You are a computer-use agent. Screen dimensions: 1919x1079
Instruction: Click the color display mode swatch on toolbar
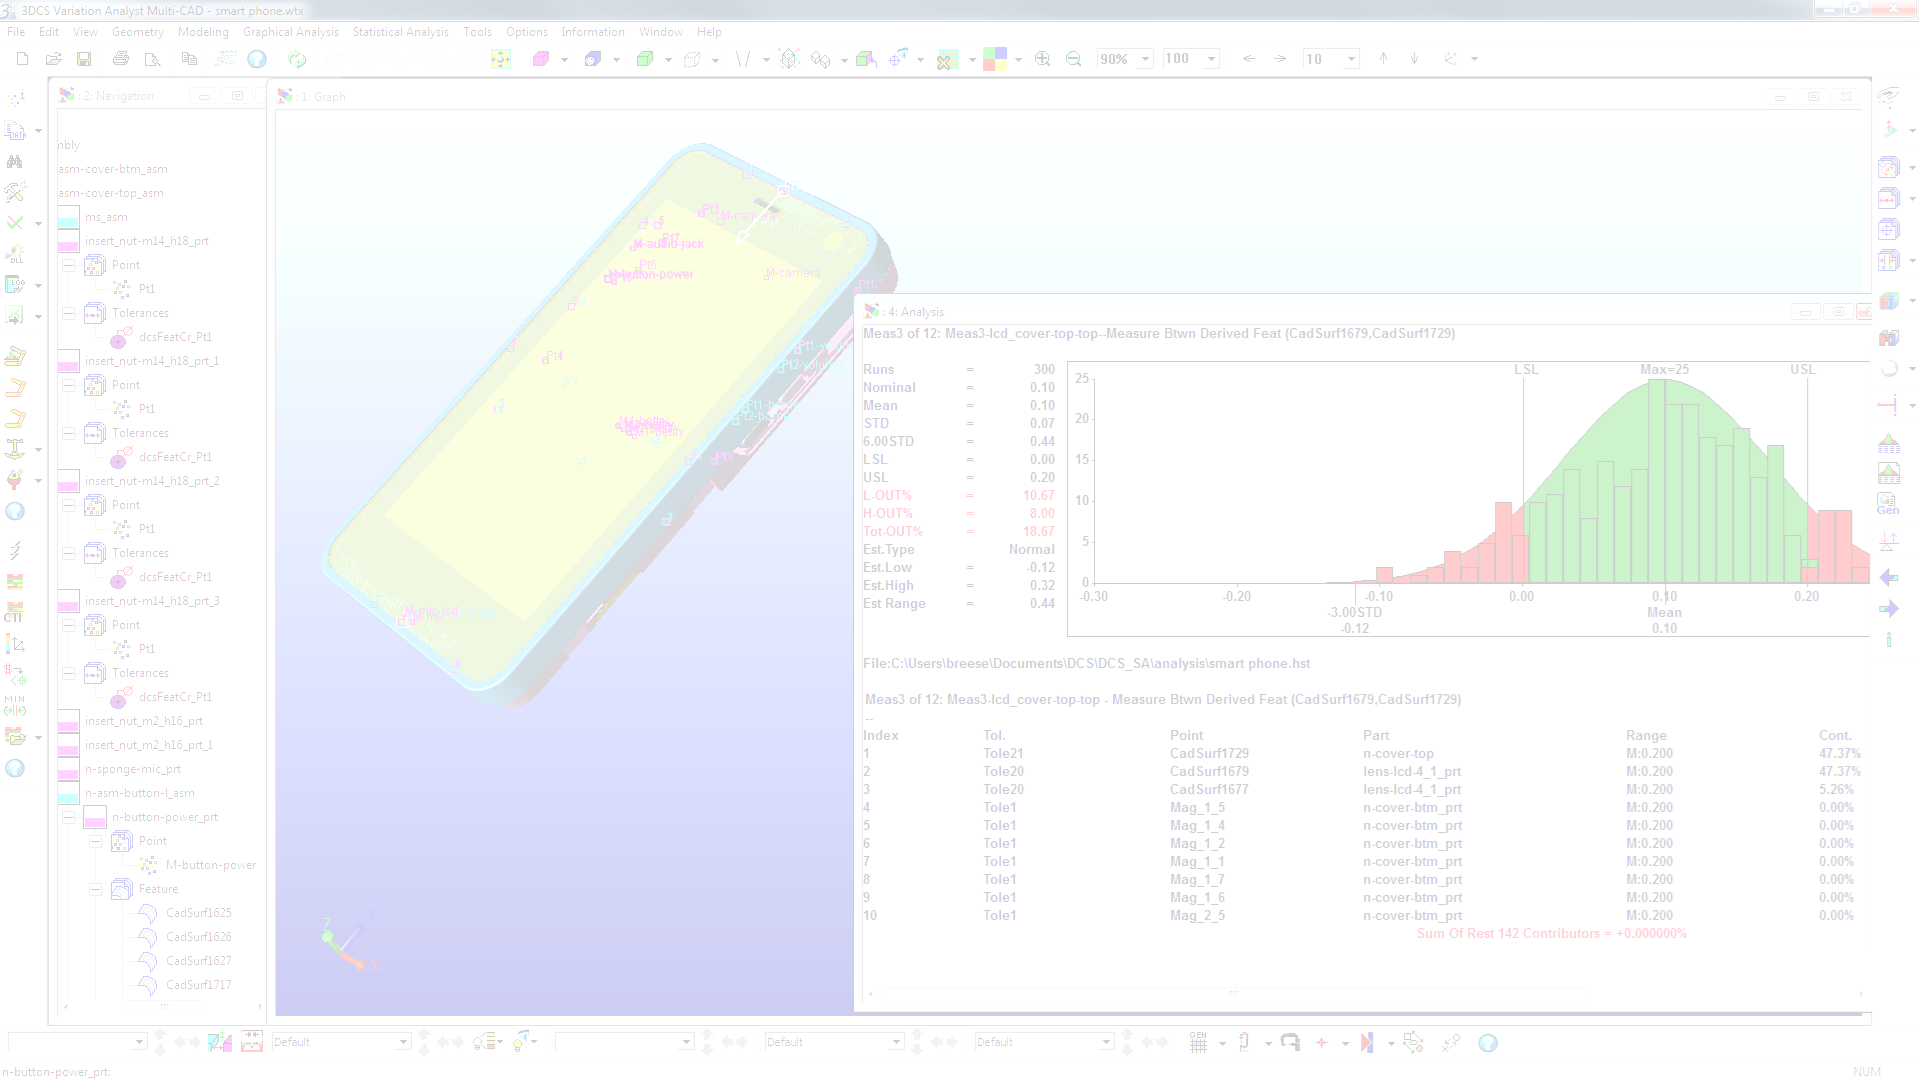(x=997, y=58)
